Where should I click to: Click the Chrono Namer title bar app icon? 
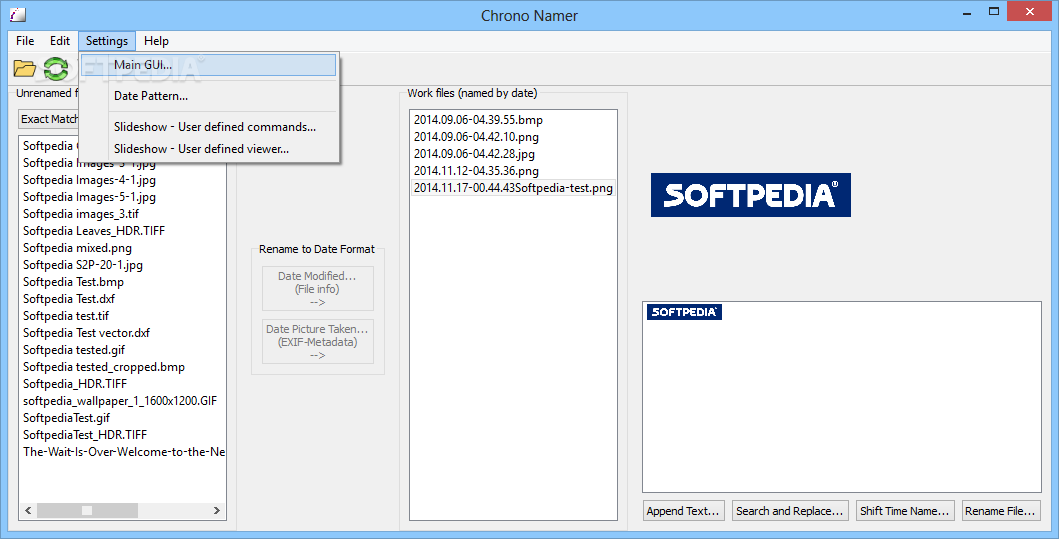[18, 14]
